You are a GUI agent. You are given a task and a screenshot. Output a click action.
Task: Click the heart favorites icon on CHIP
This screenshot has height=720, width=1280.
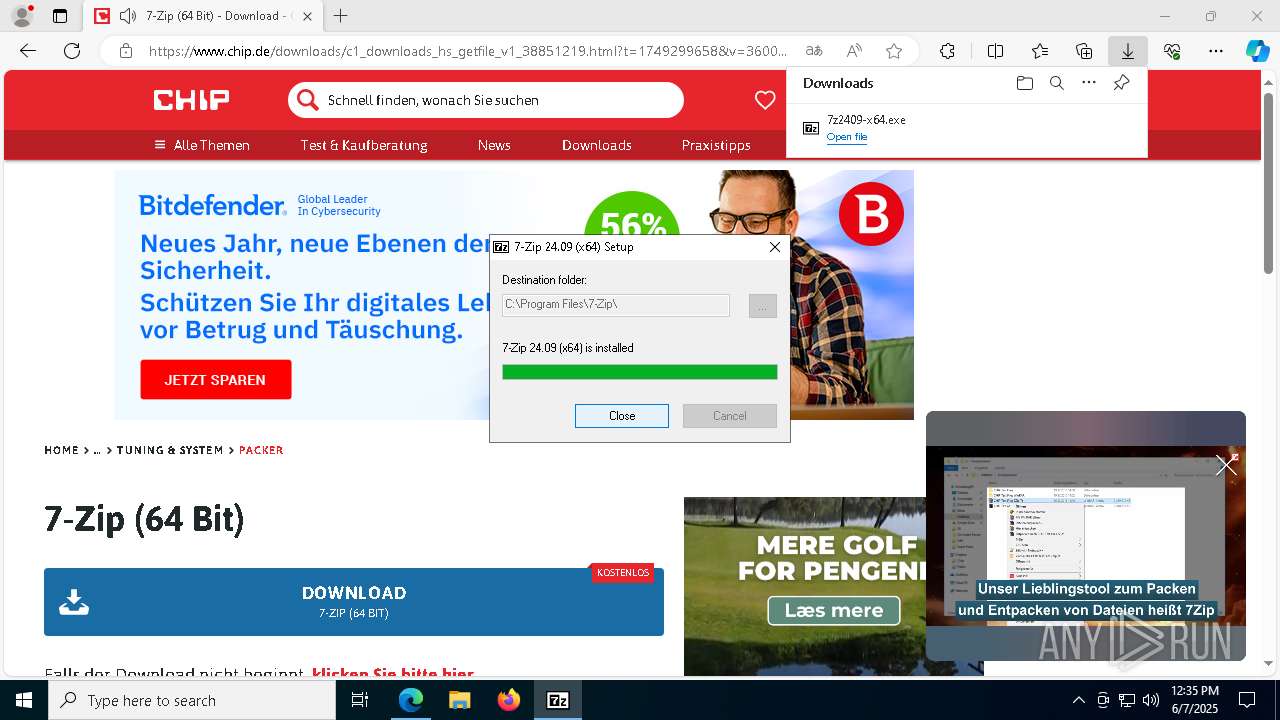coord(765,100)
